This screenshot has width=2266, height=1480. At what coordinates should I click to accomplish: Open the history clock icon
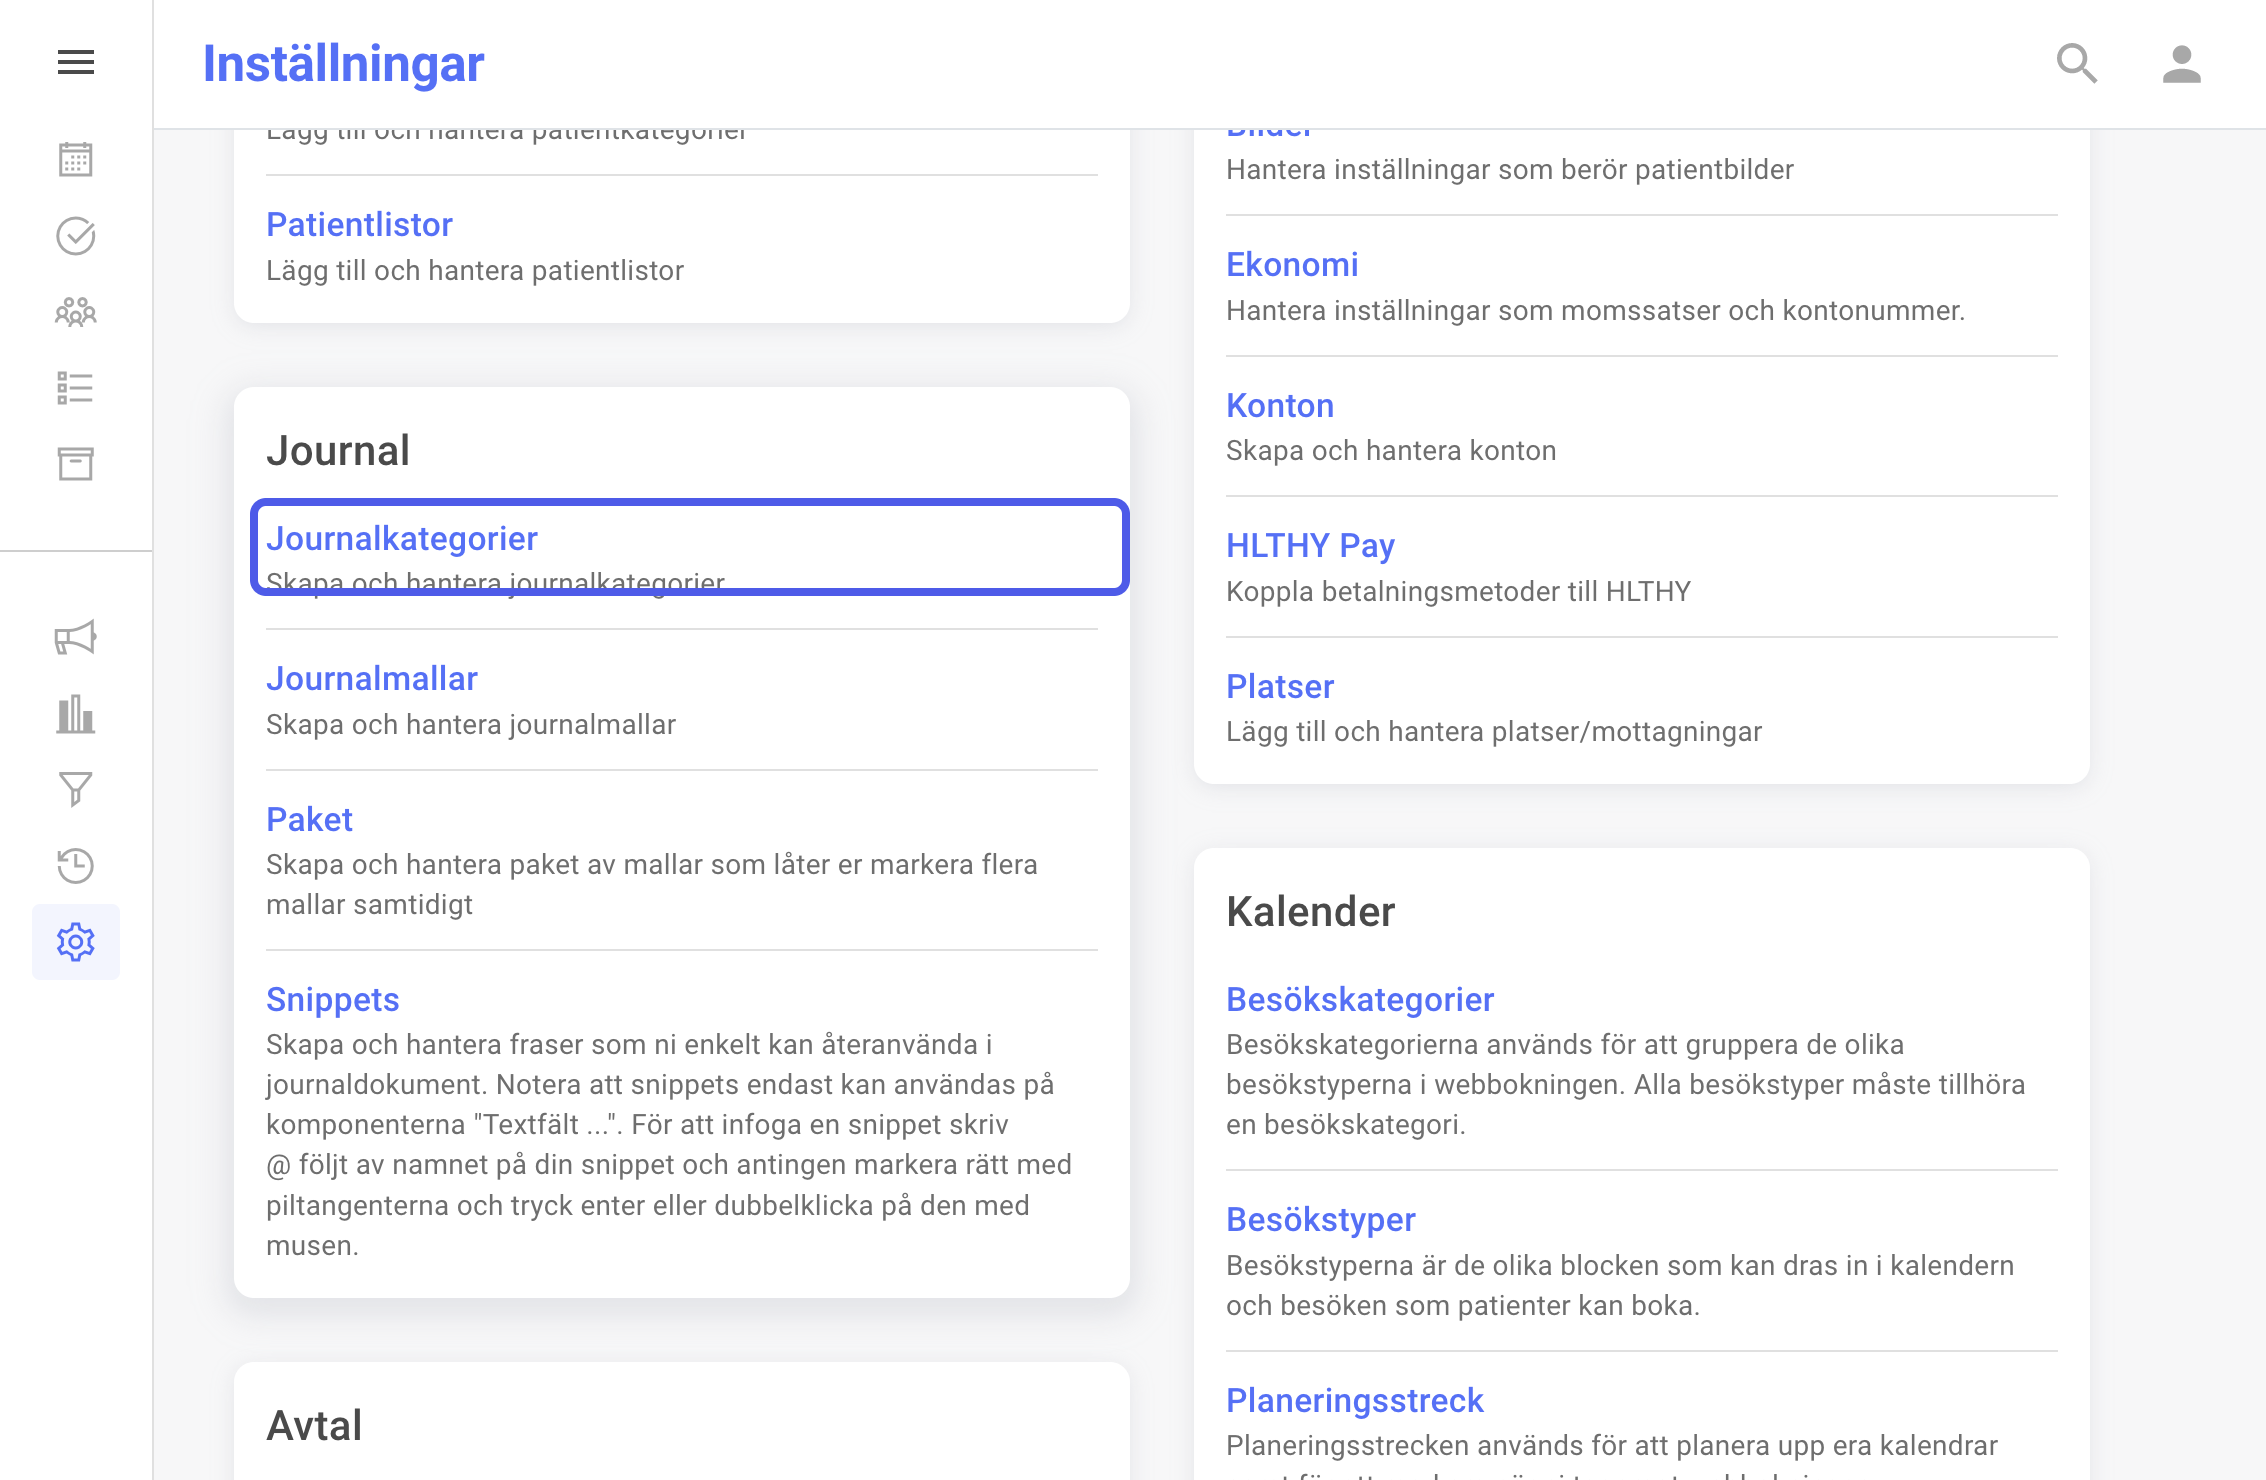pos(76,866)
